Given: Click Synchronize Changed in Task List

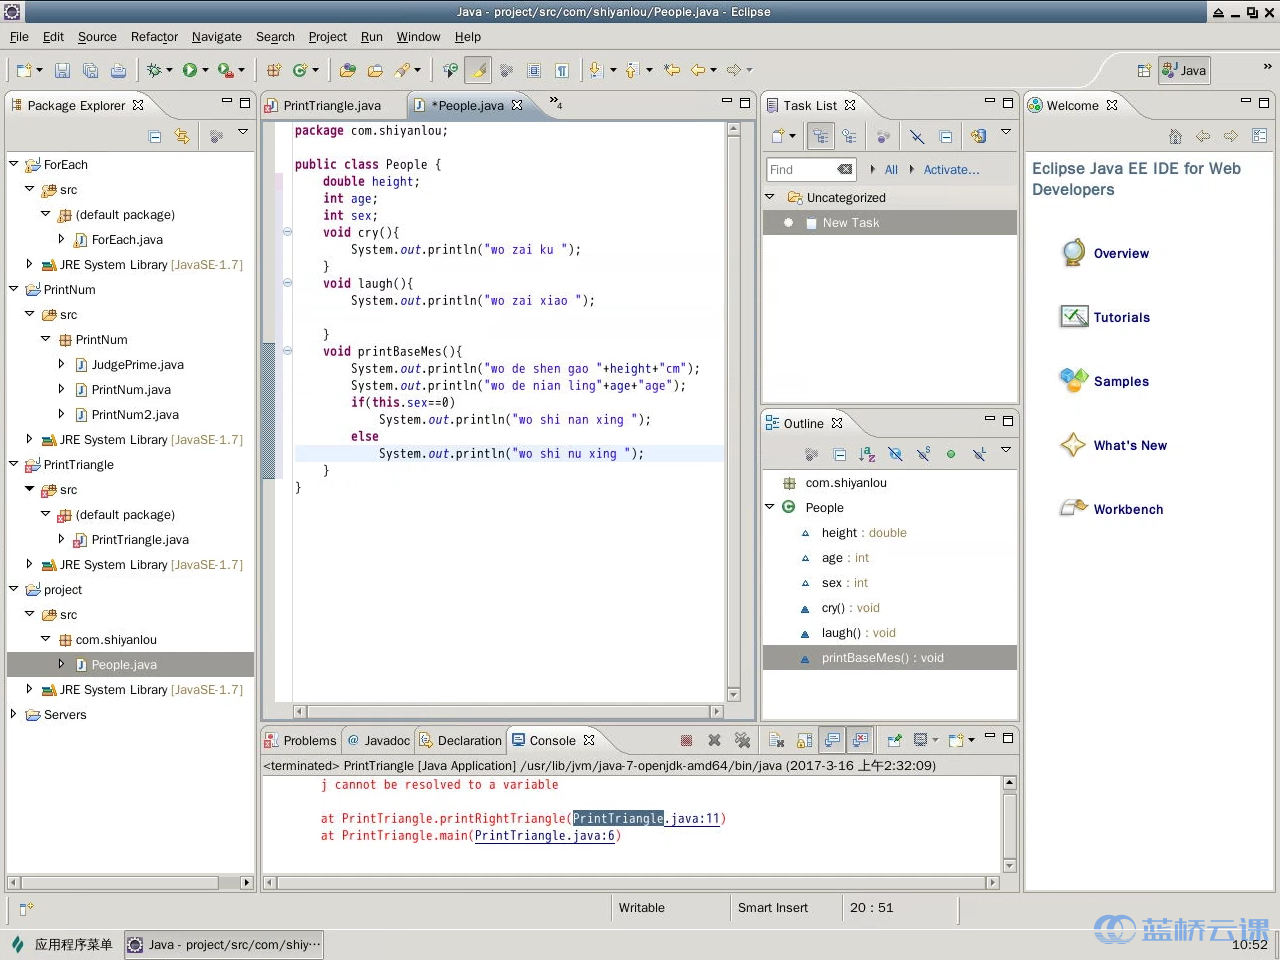Looking at the screenshot, I should coord(978,136).
